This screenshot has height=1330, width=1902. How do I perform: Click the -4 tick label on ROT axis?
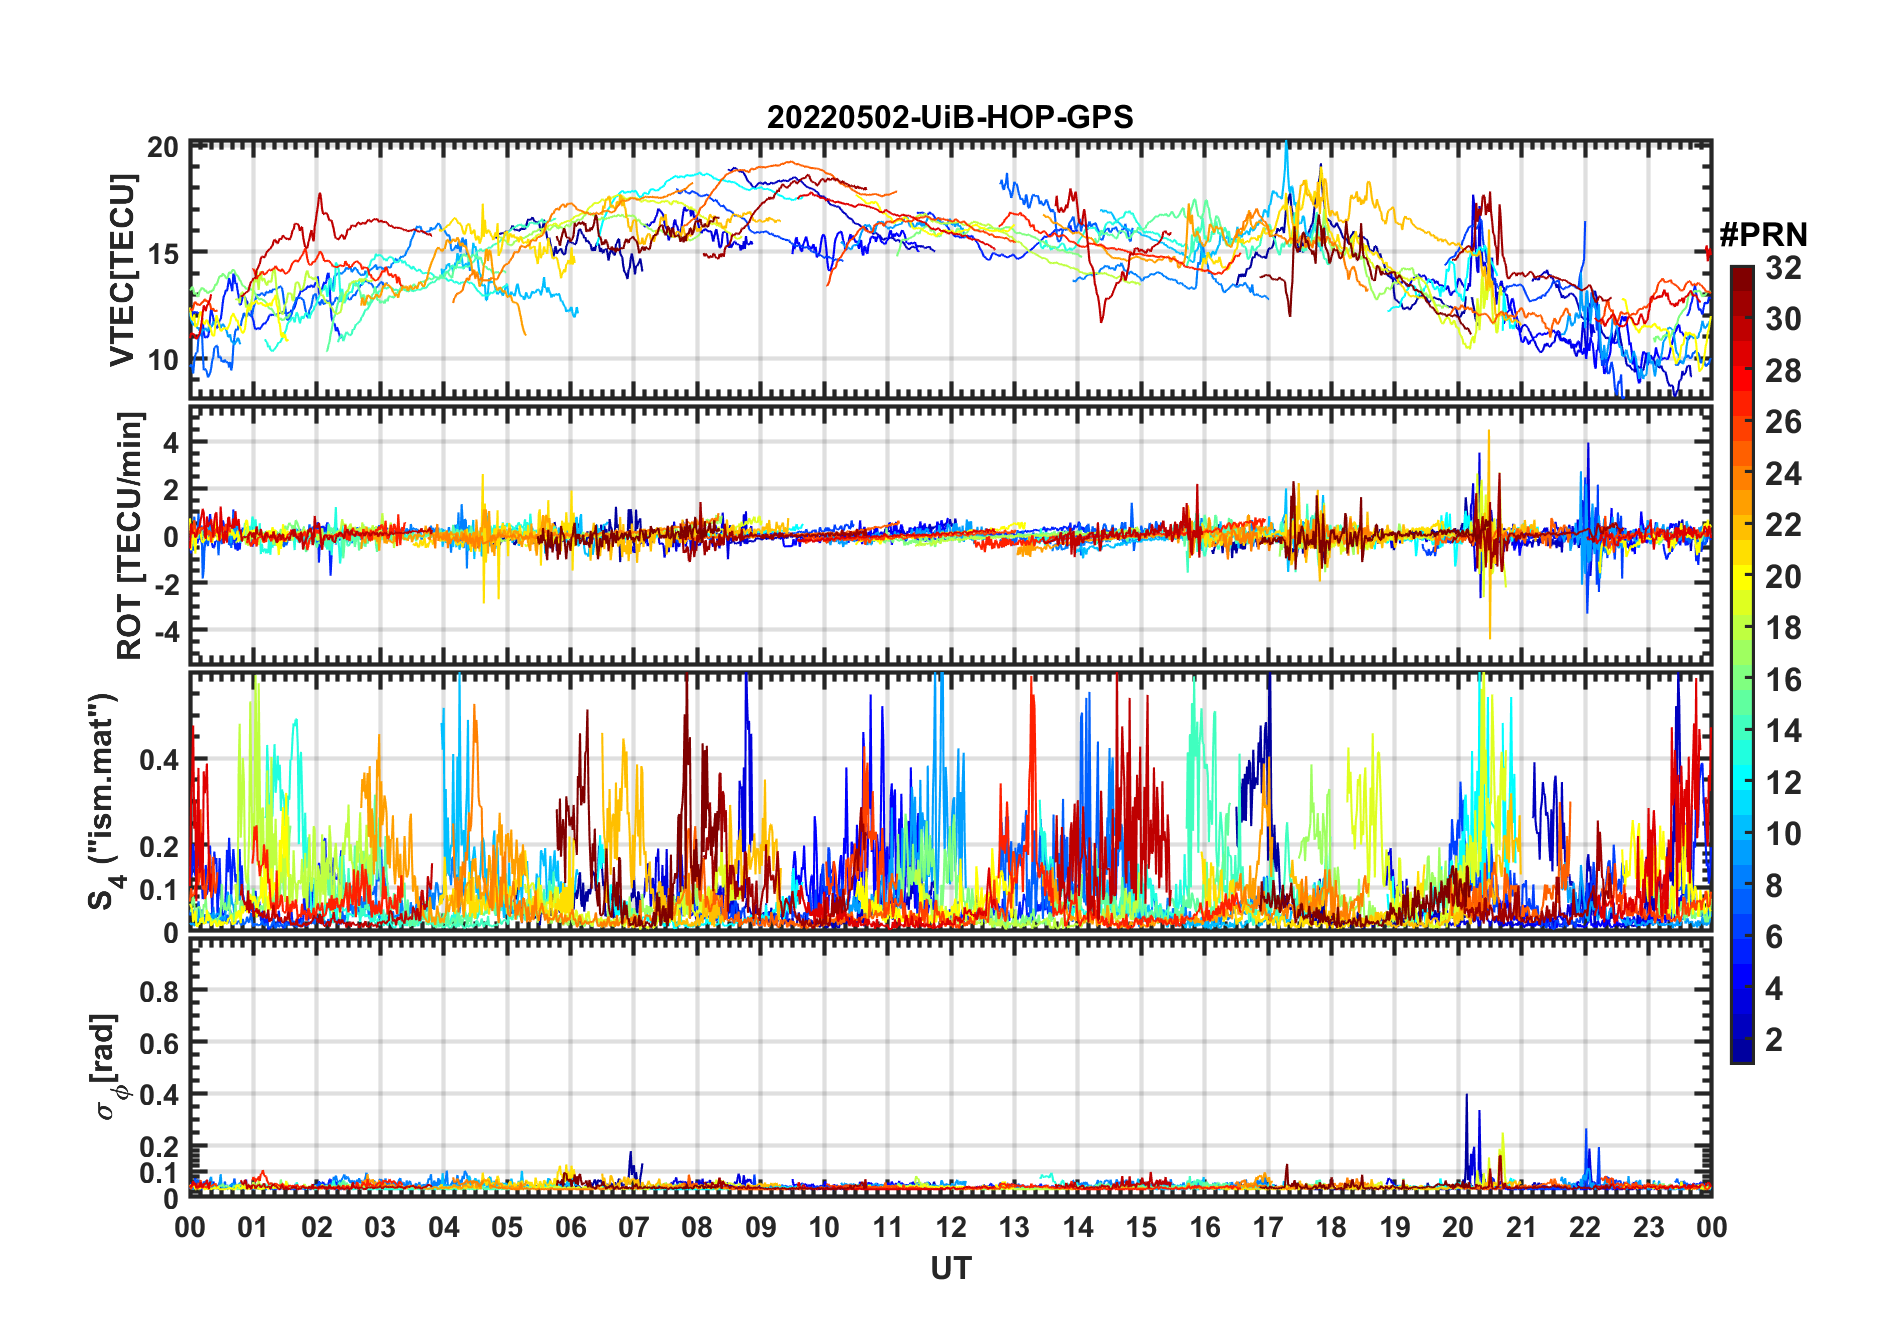[162, 632]
